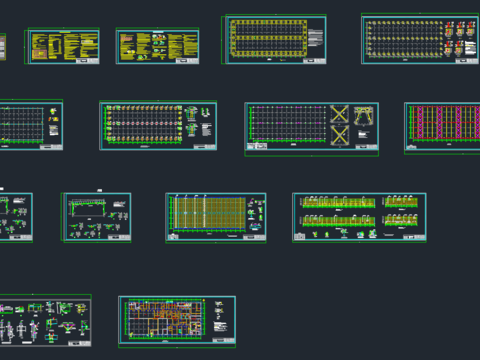Select the second notes sheet with green diagrams
The width and height of the screenshot is (480, 360).
[157, 46]
